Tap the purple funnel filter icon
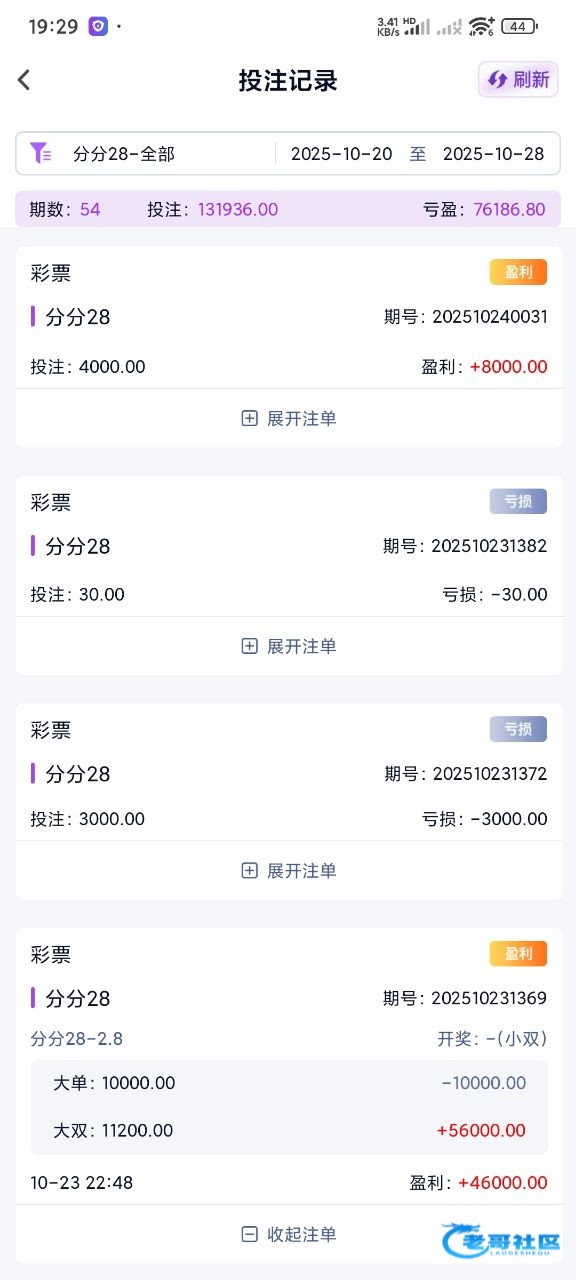The height and width of the screenshot is (1280, 576). 40,153
